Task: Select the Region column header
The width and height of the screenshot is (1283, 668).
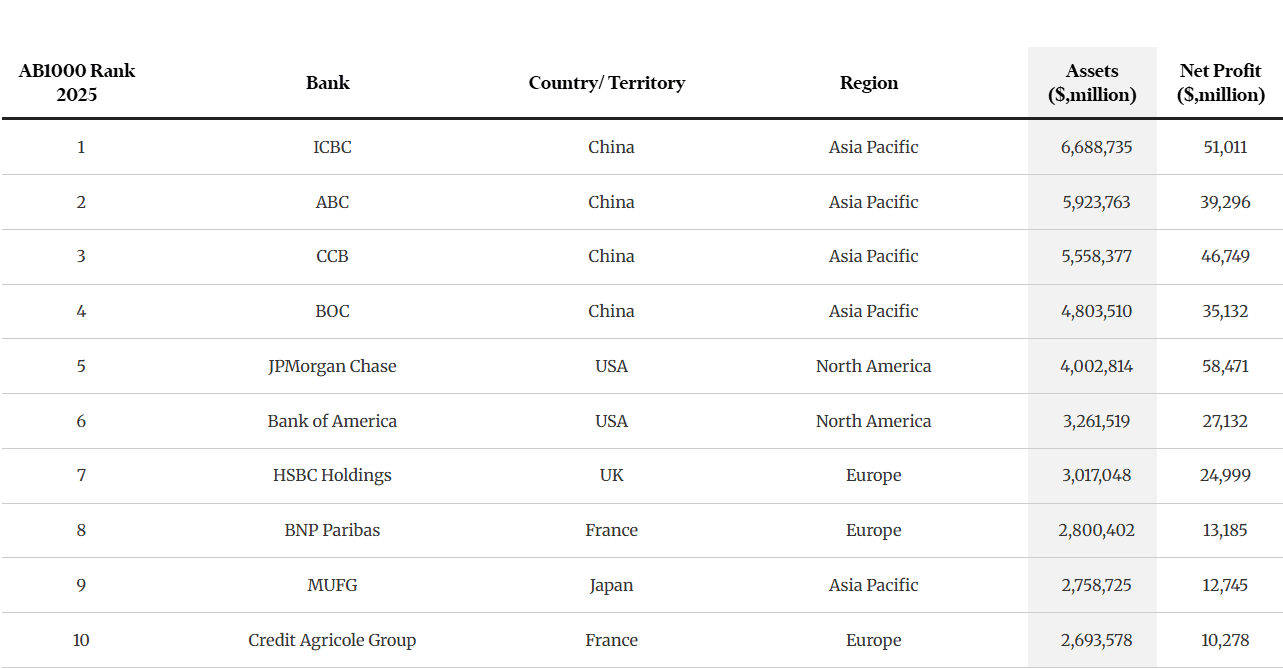Action: click(x=869, y=83)
